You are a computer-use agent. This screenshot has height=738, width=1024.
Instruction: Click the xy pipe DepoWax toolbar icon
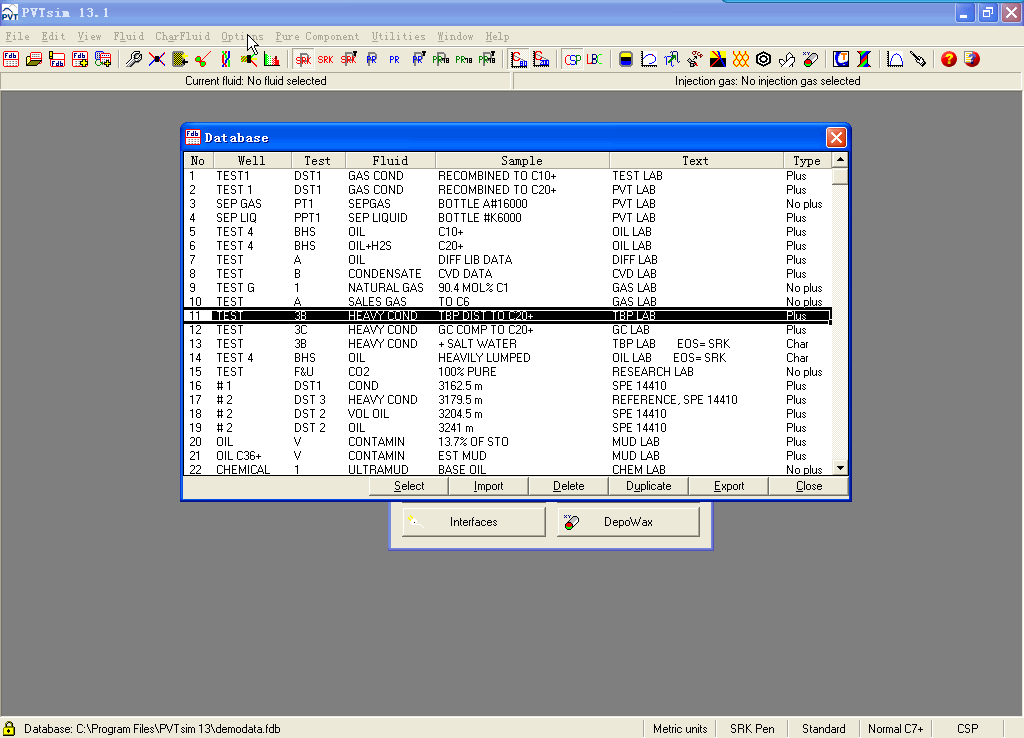pyautogui.click(x=810, y=59)
